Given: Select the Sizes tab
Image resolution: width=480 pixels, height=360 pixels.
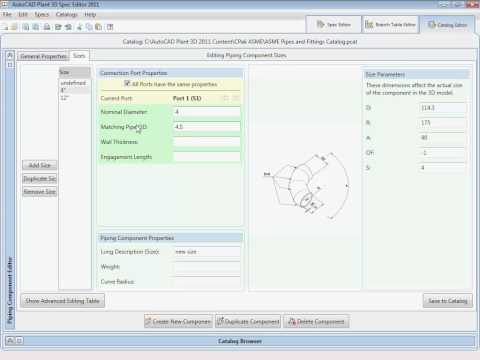Looking at the screenshot, I should (79, 56).
